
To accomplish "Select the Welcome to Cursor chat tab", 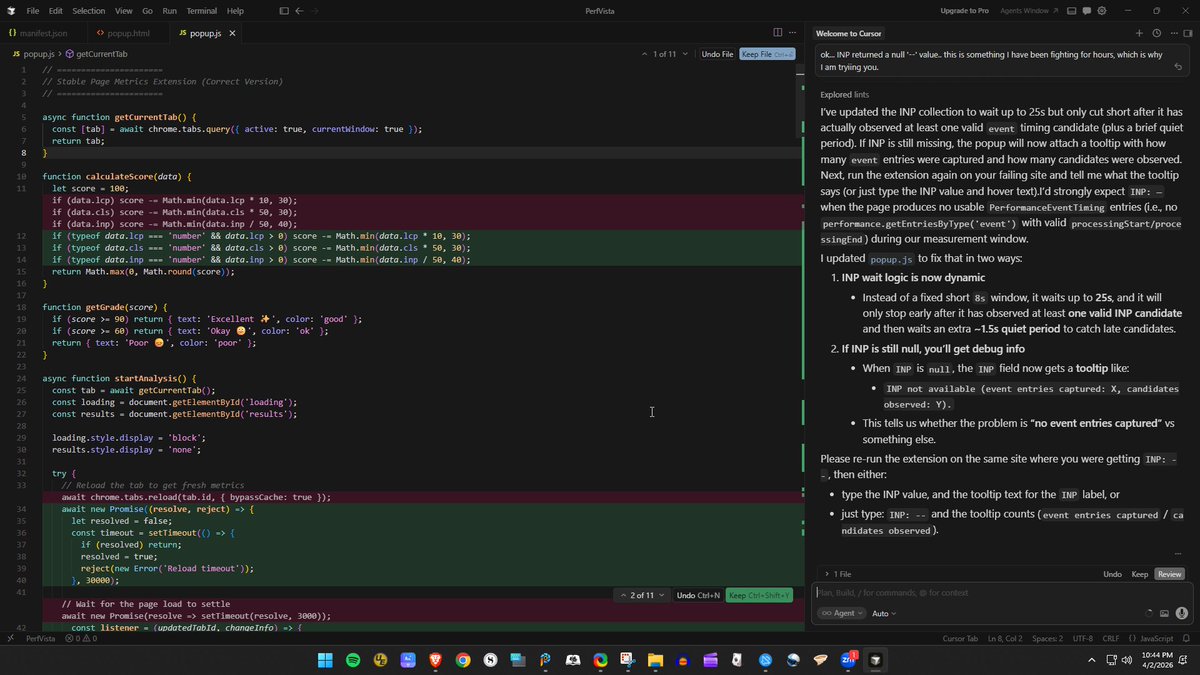I will tap(850, 32).
